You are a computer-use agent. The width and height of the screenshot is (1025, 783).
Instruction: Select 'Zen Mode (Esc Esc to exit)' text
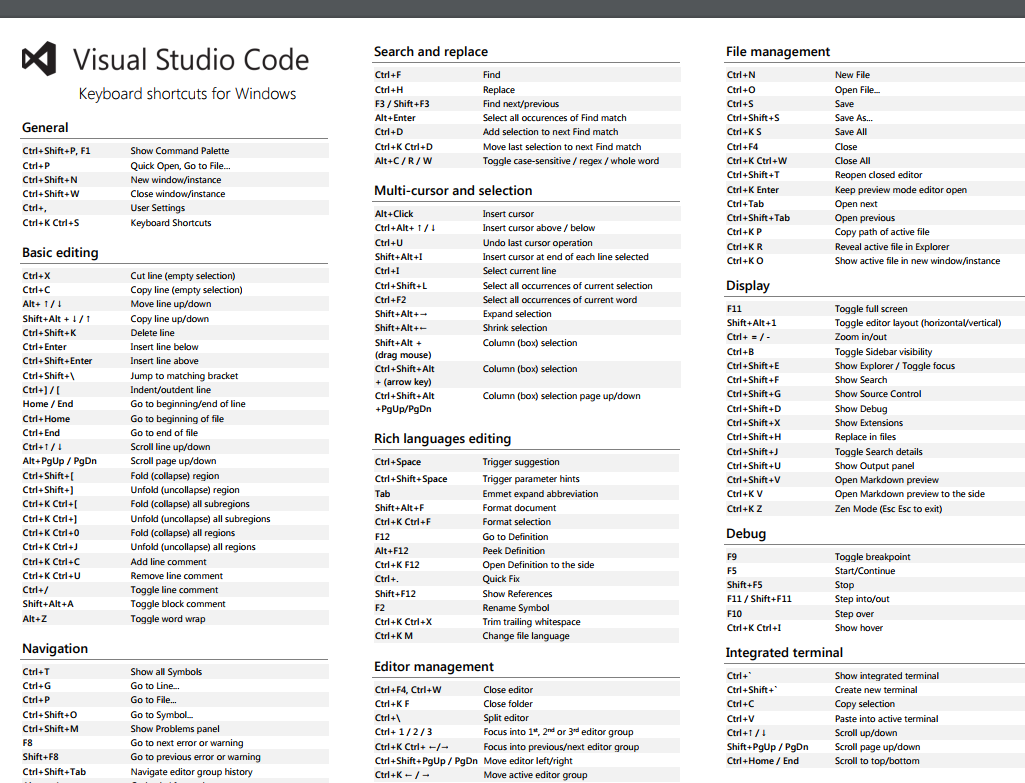coord(888,509)
